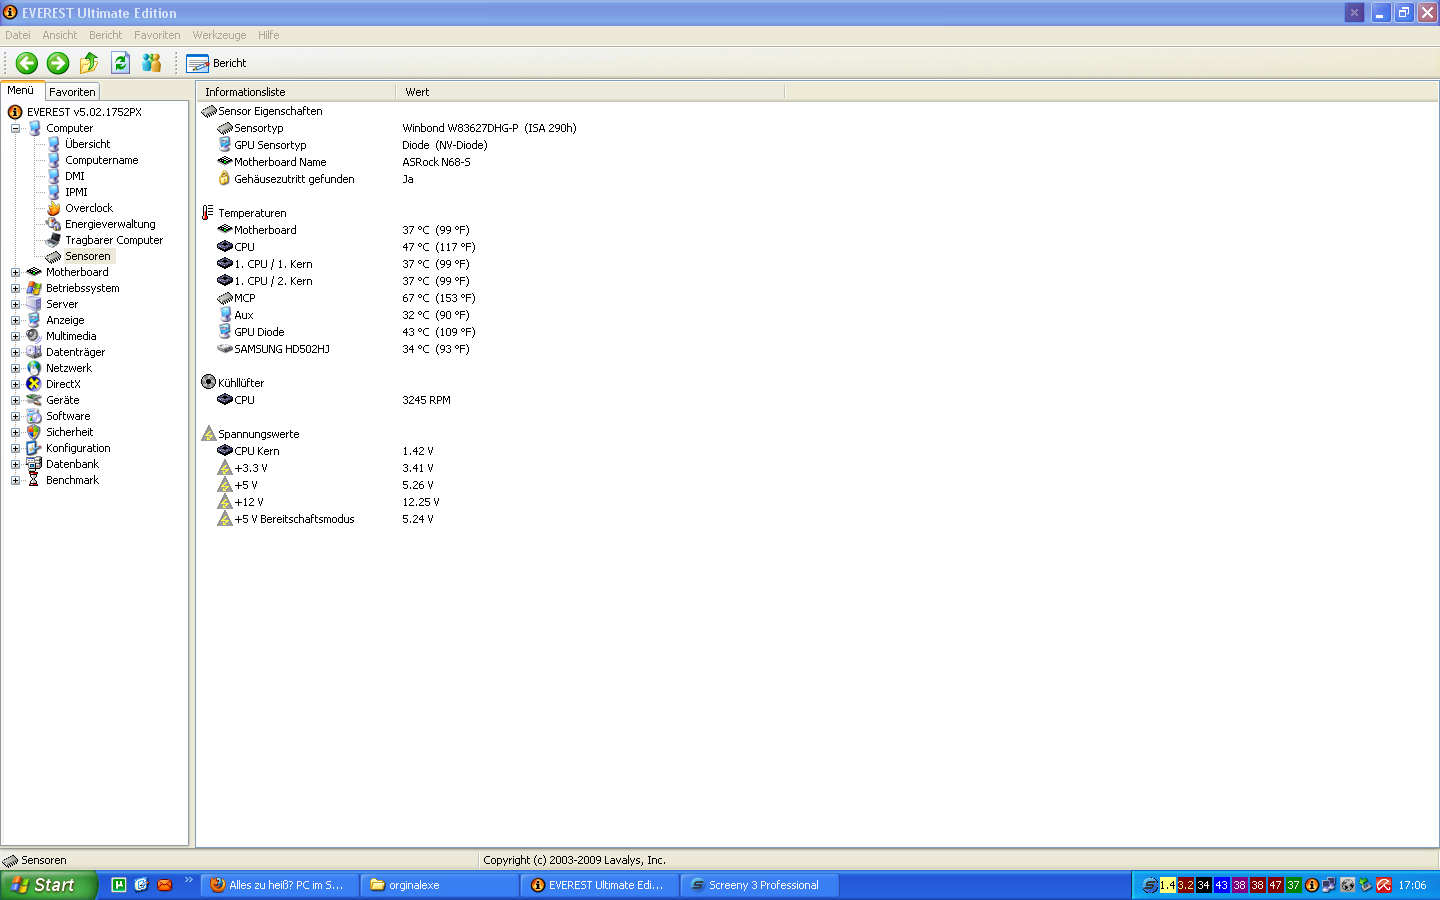
Task: Open the Datei menu
Action: tap(18, 35)
